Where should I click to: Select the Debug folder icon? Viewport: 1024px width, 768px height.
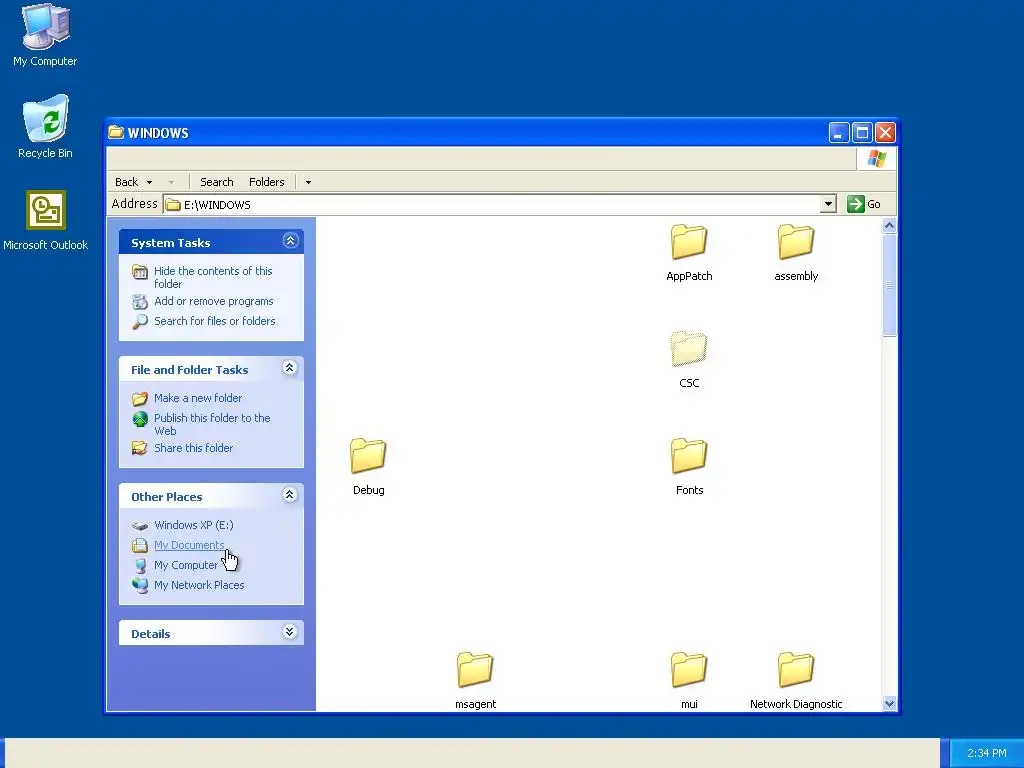click(x=368, y=456)
